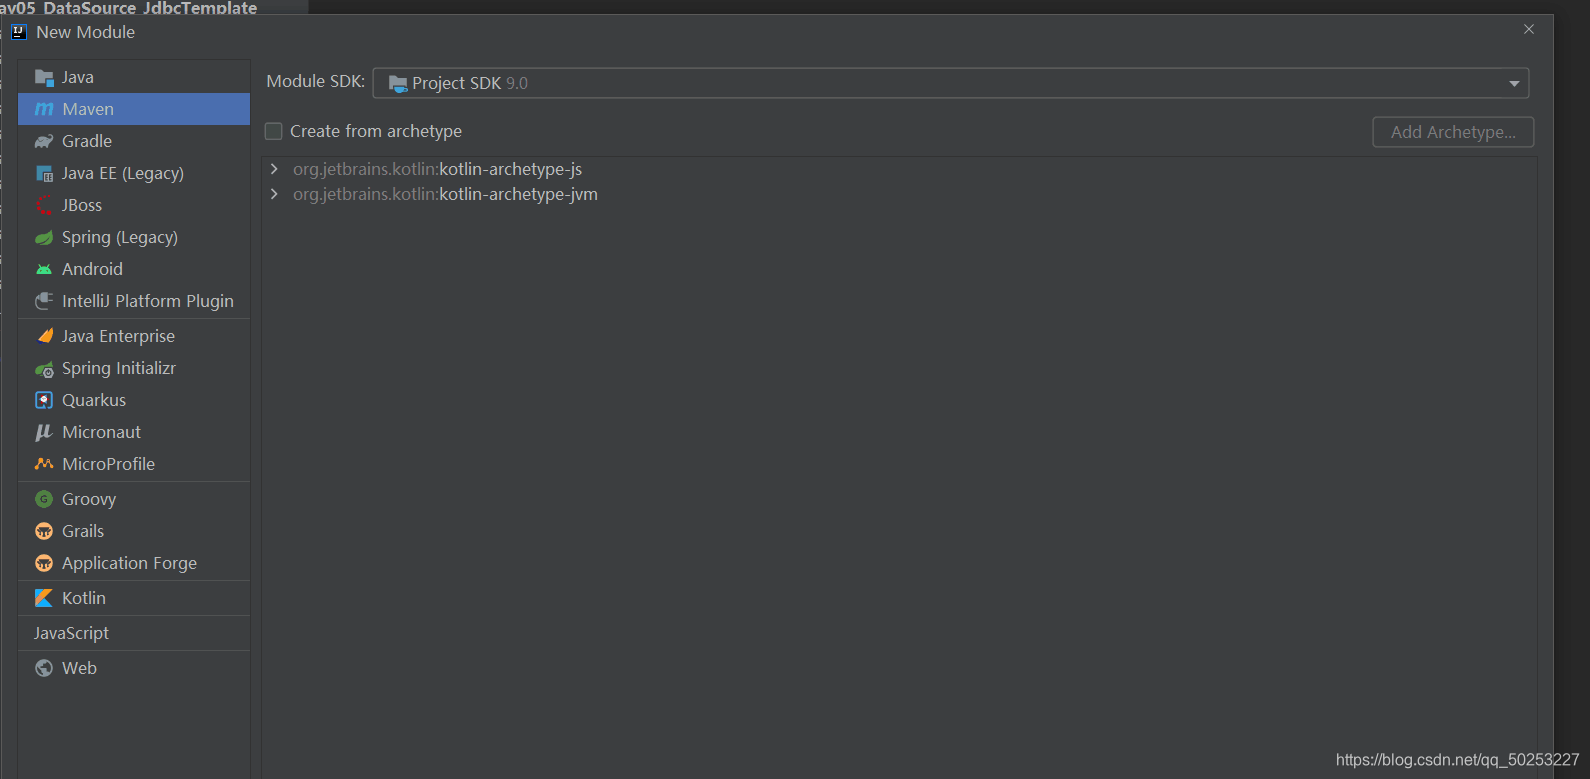Click the Java EE (Legacy) icon
1590x779 pixels.
point(44,173)
